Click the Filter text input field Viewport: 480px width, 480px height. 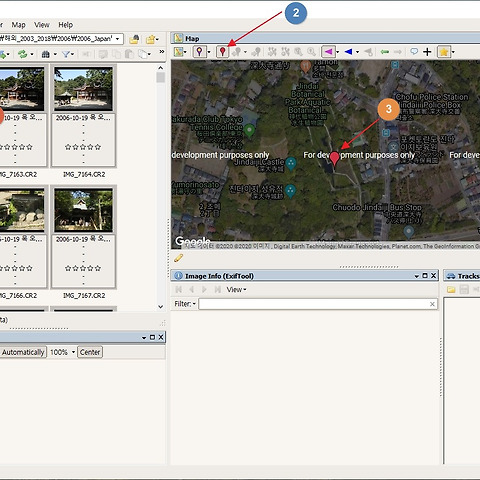[318, 304]
